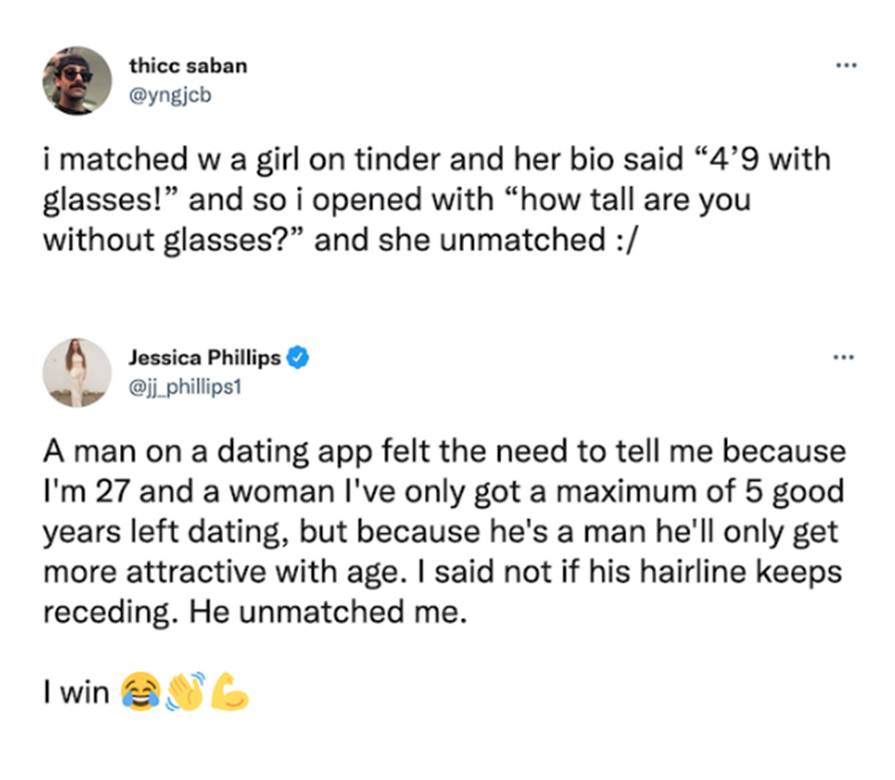Screen dimensions: 895x780
Task: Open thicc saban's profile picture
Action: pyautogui.click(x=77, y=79)
